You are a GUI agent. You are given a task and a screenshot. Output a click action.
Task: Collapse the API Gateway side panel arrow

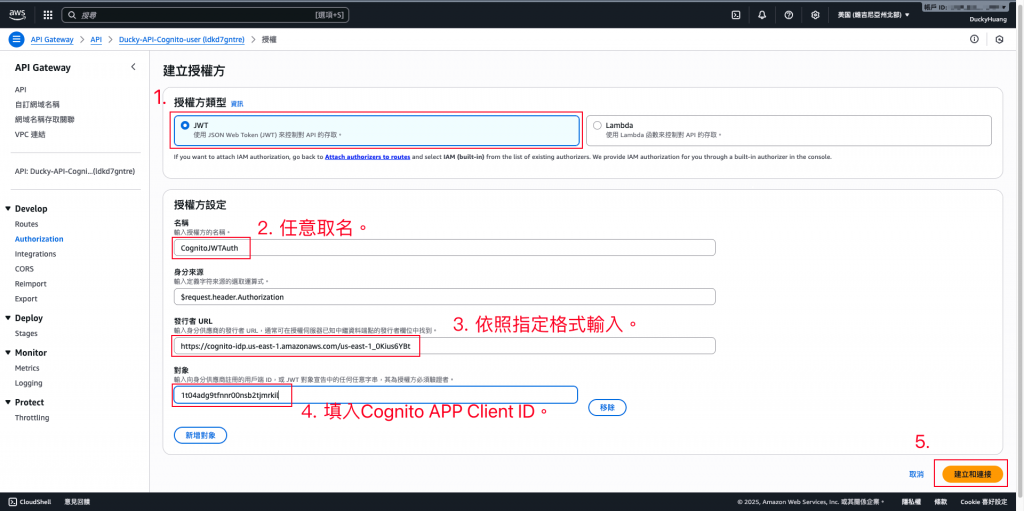tap(133, 67)
